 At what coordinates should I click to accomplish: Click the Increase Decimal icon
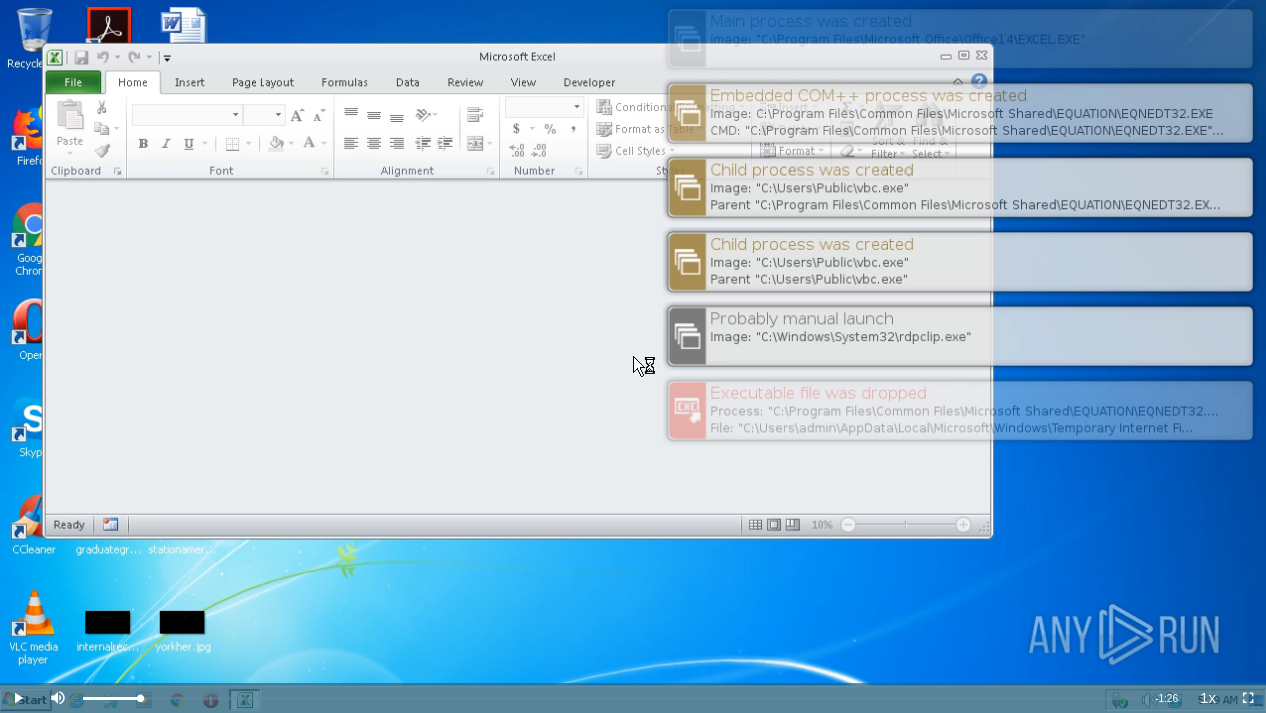point(517,151)
